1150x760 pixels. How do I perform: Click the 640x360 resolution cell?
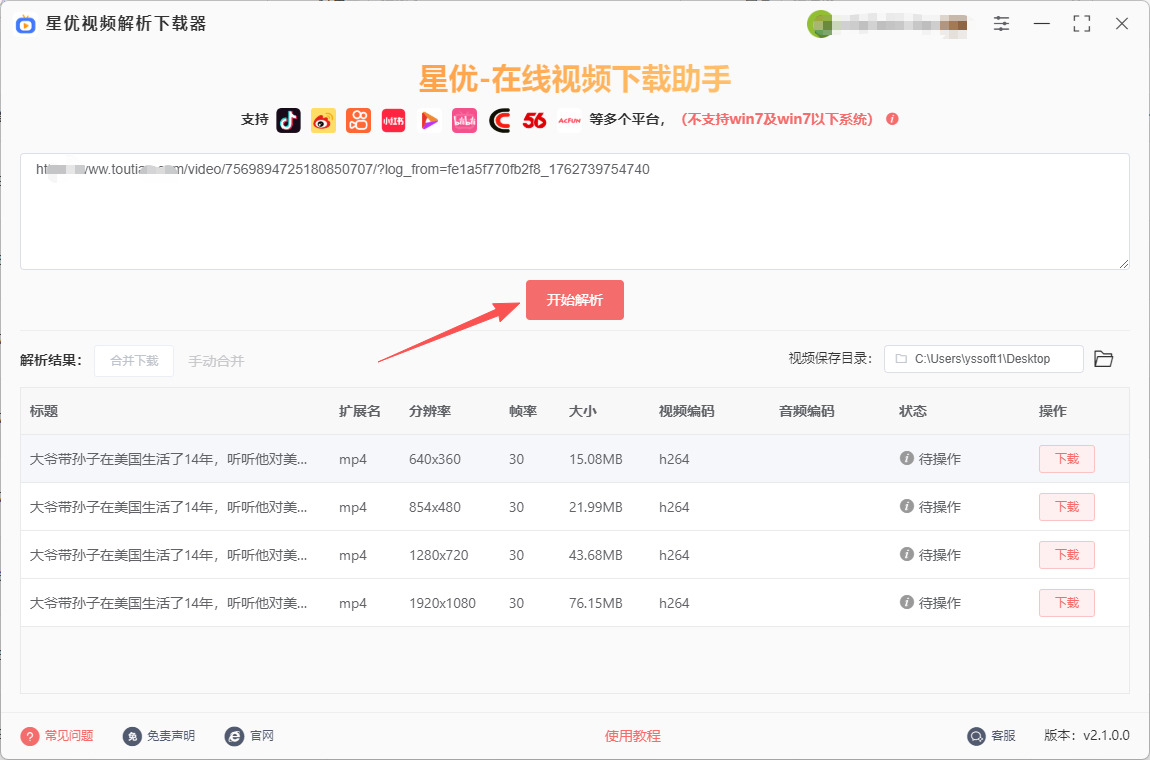[x=435, y=459]
